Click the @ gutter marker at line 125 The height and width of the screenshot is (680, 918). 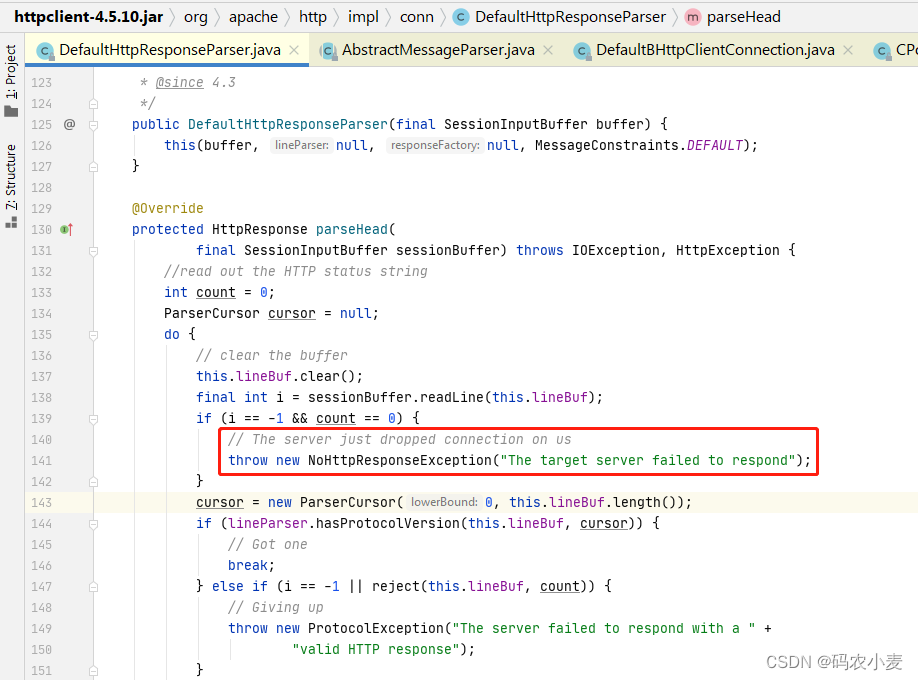click(69, 124)
